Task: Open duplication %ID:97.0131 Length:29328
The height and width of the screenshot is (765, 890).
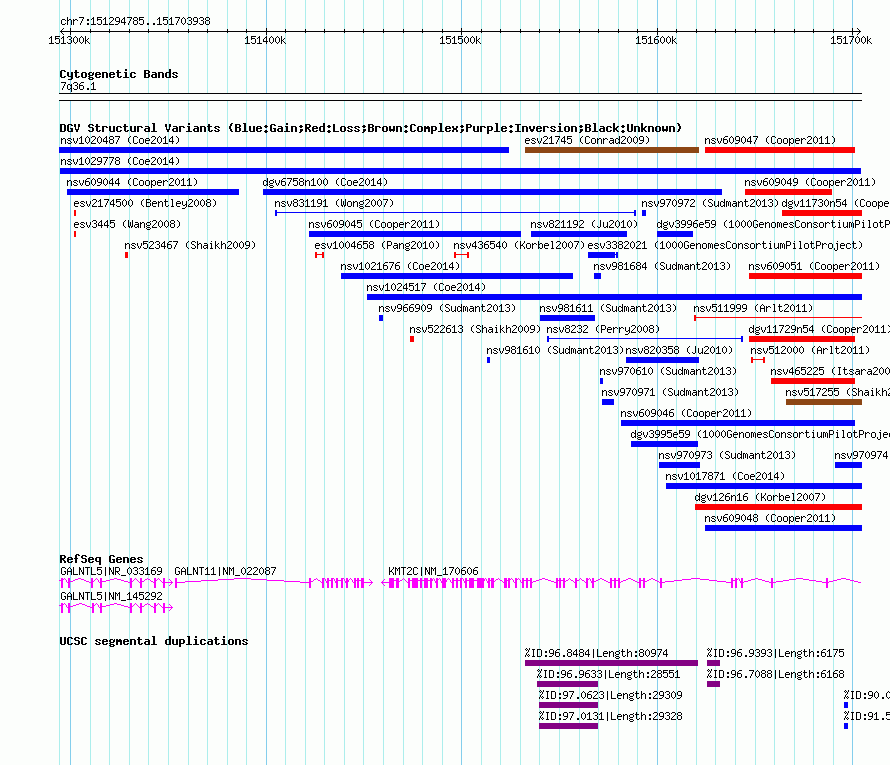Action: tap(610, 716)
